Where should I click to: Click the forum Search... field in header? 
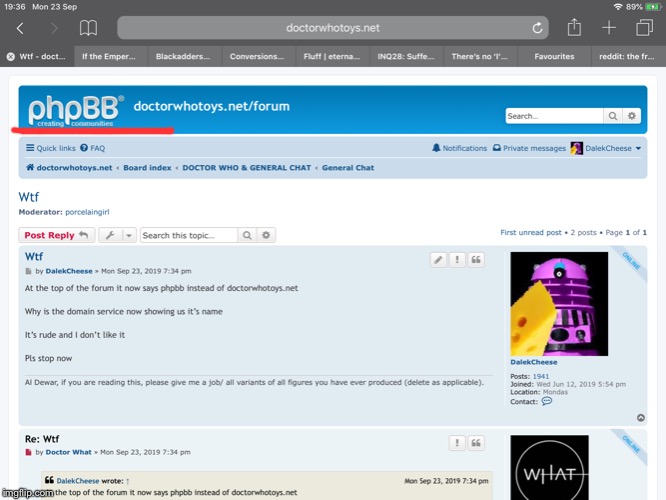point(554,116)
